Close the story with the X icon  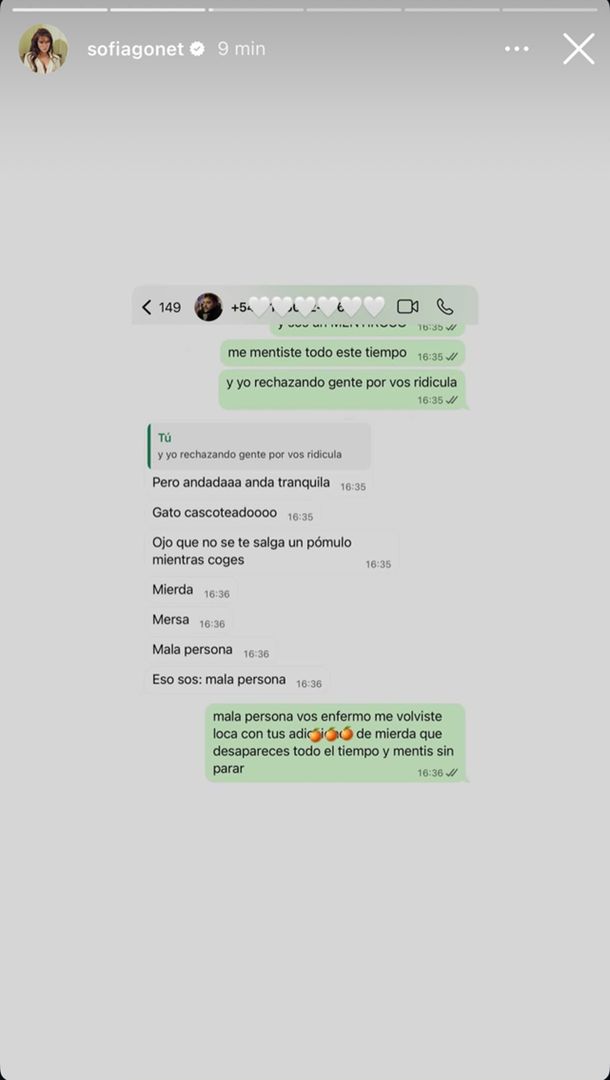pos(578,49)
